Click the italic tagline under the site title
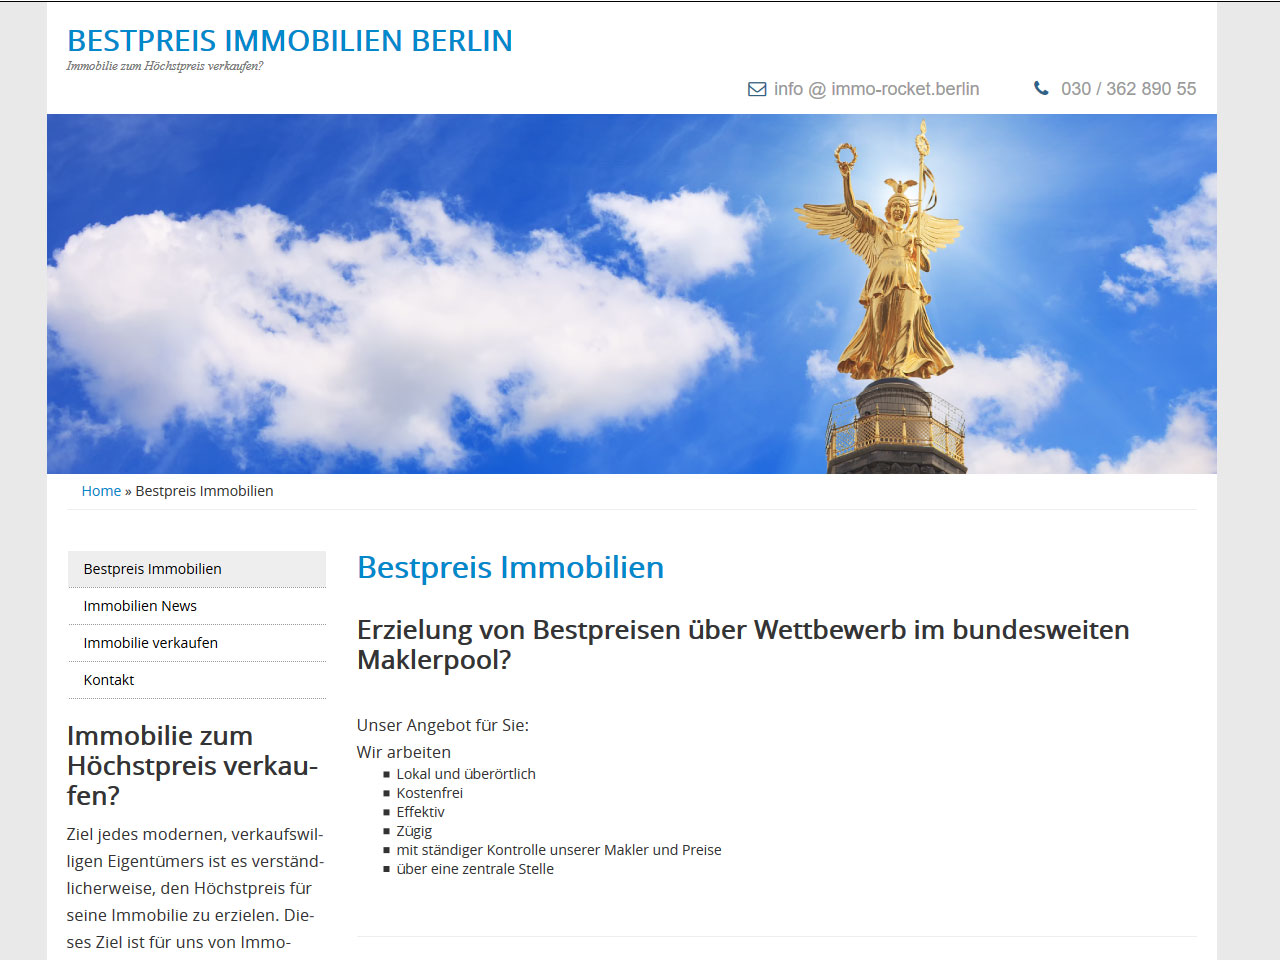Screen dimensions: 1280x960 point(165,66)
